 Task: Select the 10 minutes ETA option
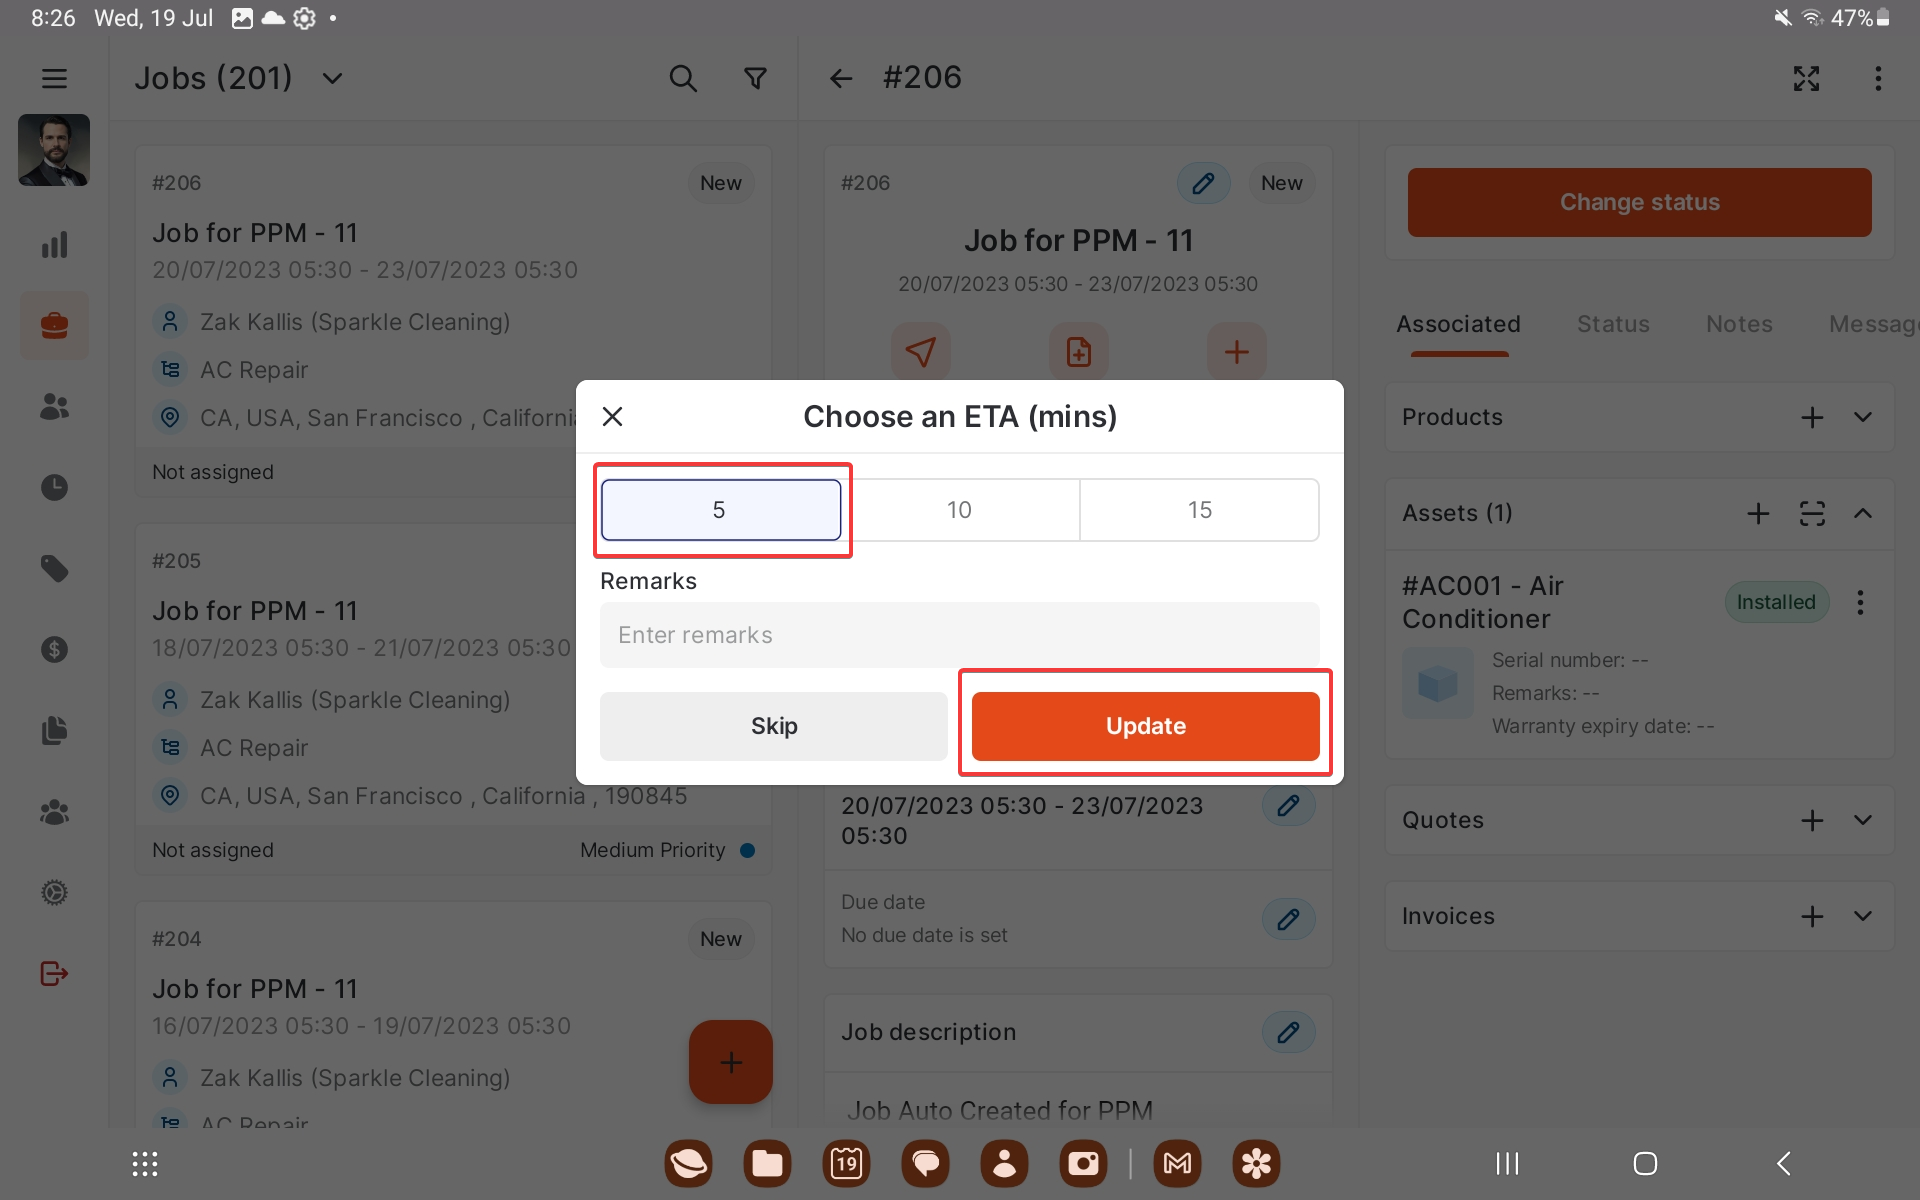pyautogui.click(x=959, y=510)
